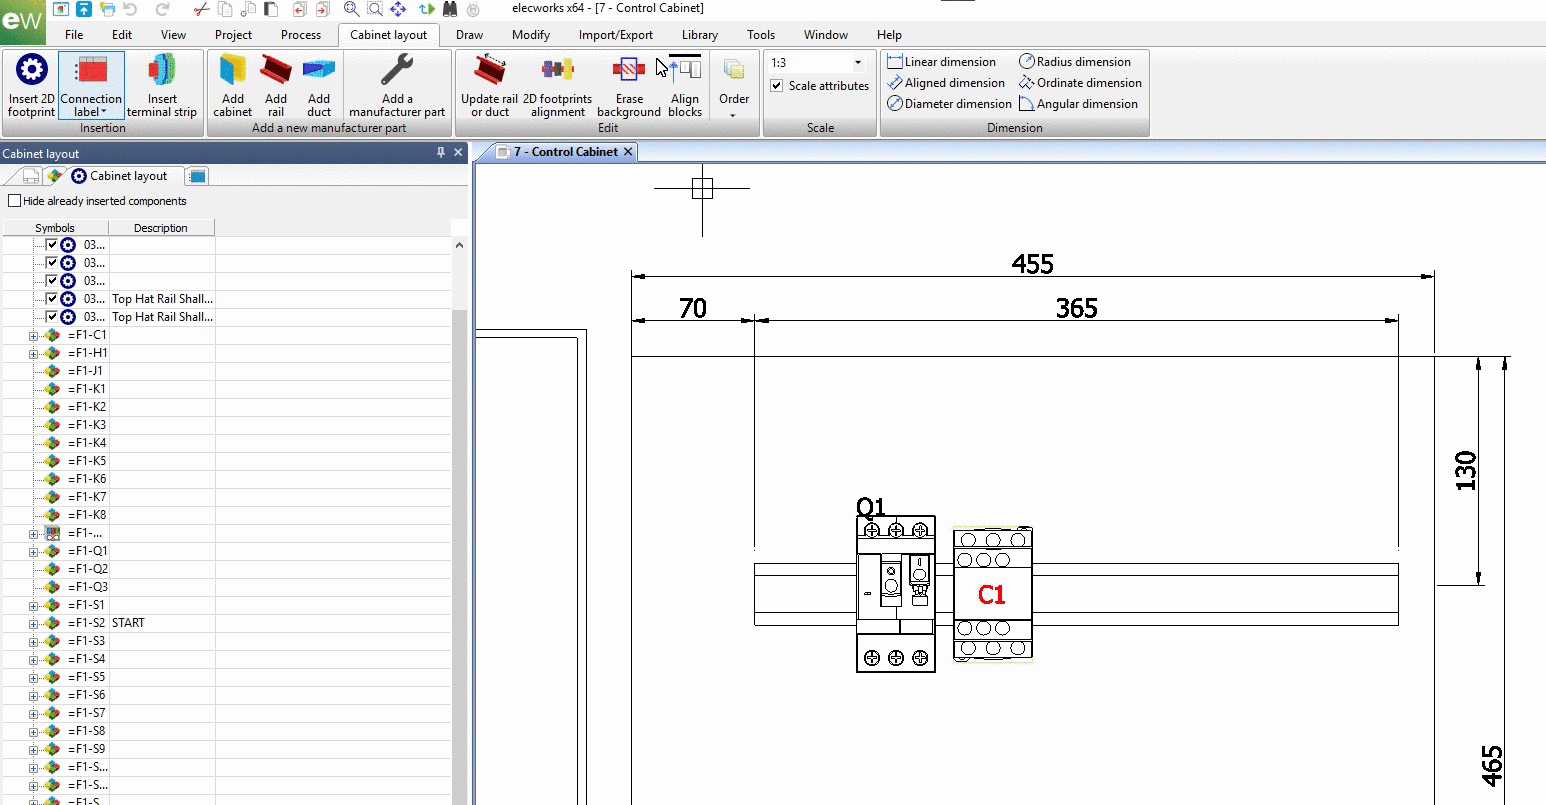Enable Hide already inserted components
The width and height of the screenshot is (1546, 805).
(14, 201)
